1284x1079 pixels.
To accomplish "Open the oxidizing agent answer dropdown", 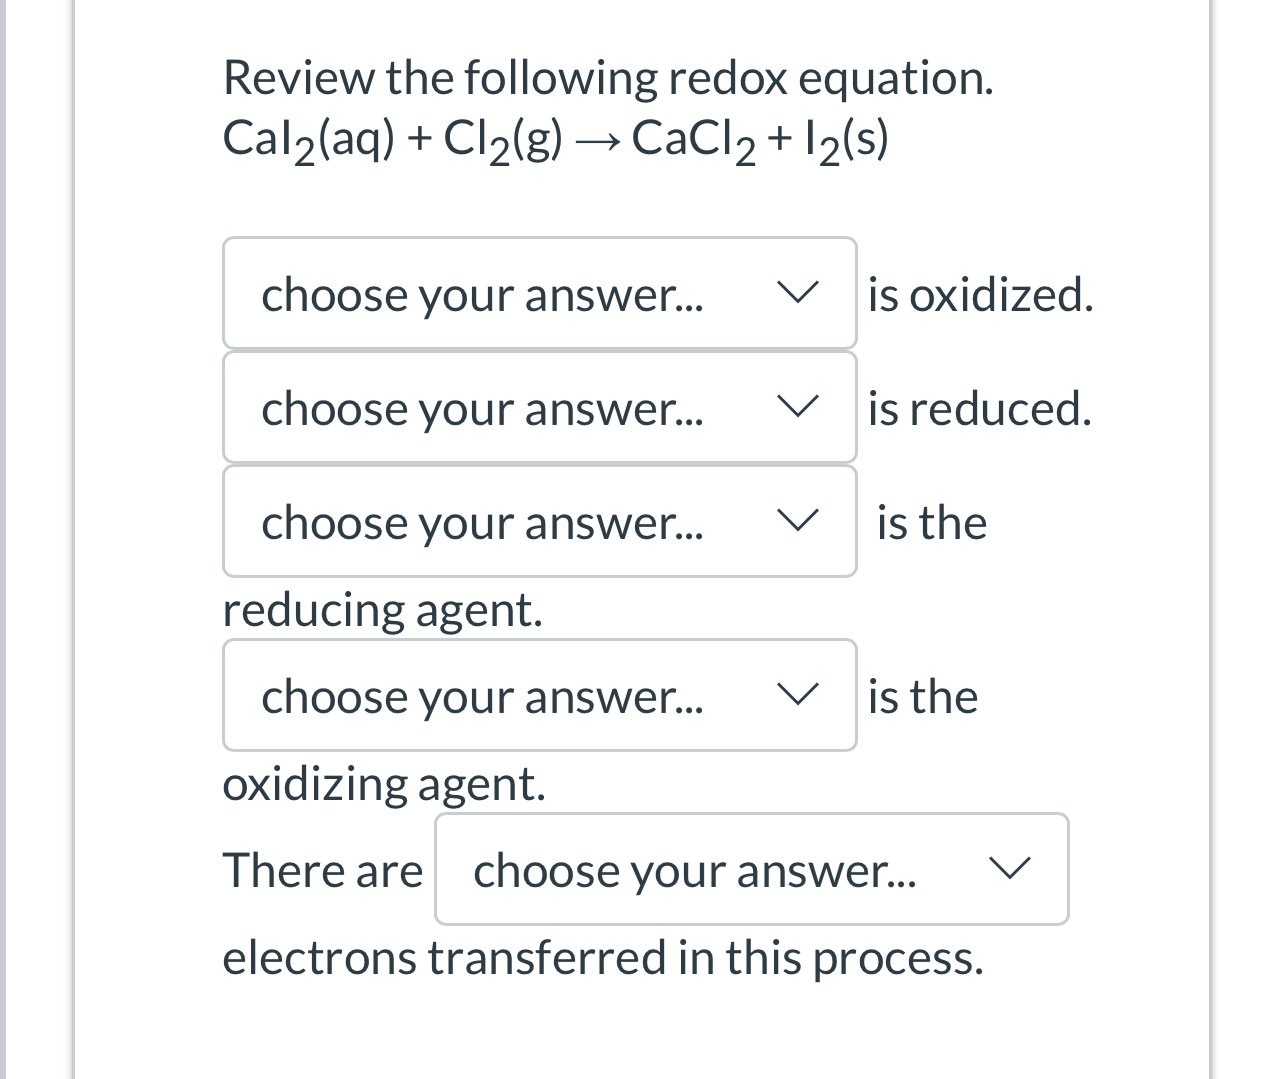I will coord(539,695).
